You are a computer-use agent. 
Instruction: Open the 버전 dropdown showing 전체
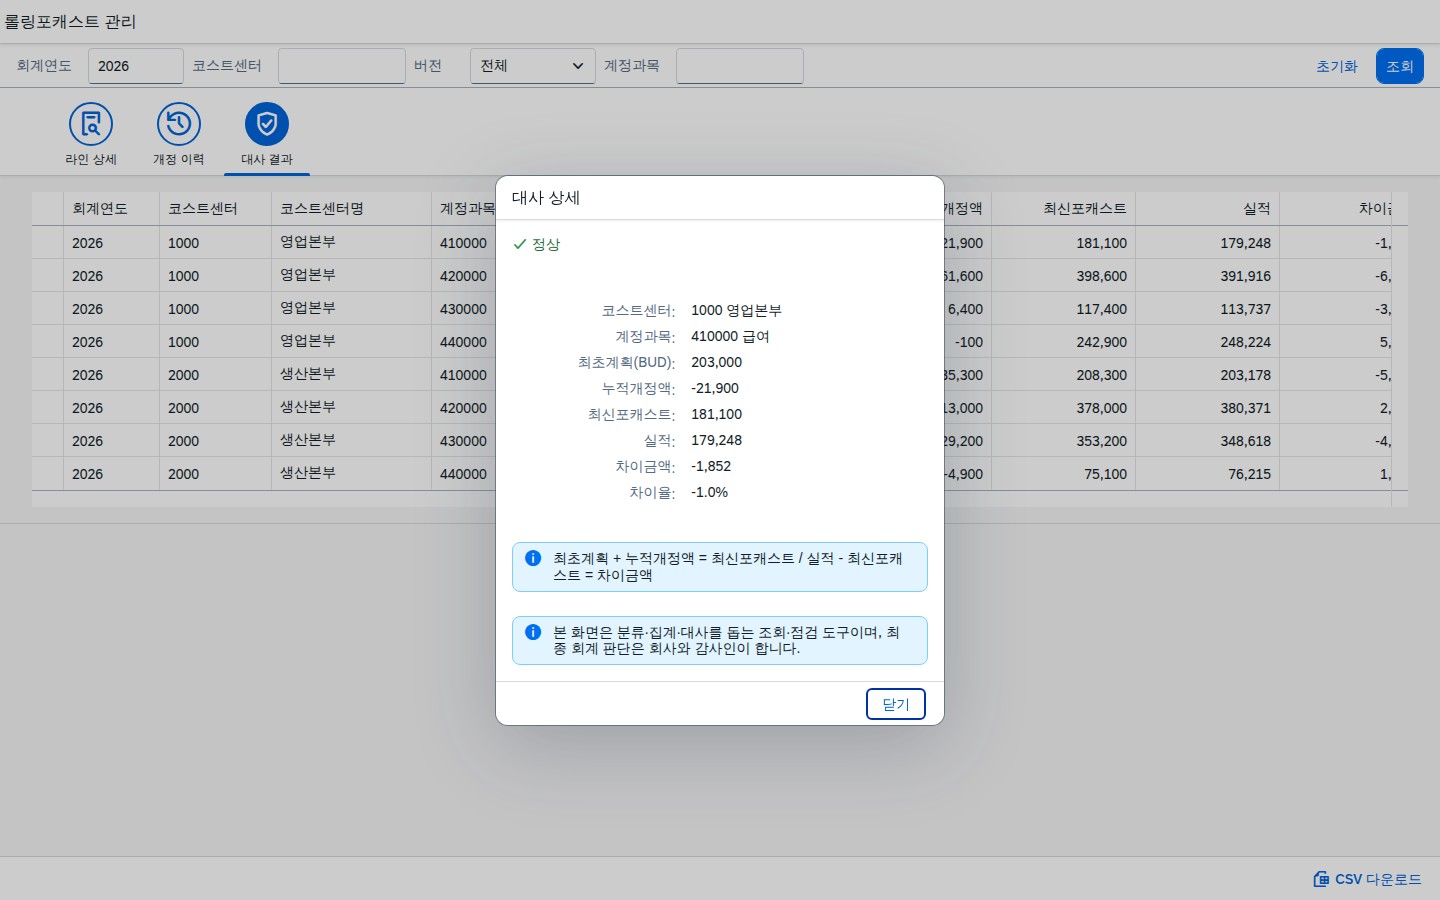(533, 66)
